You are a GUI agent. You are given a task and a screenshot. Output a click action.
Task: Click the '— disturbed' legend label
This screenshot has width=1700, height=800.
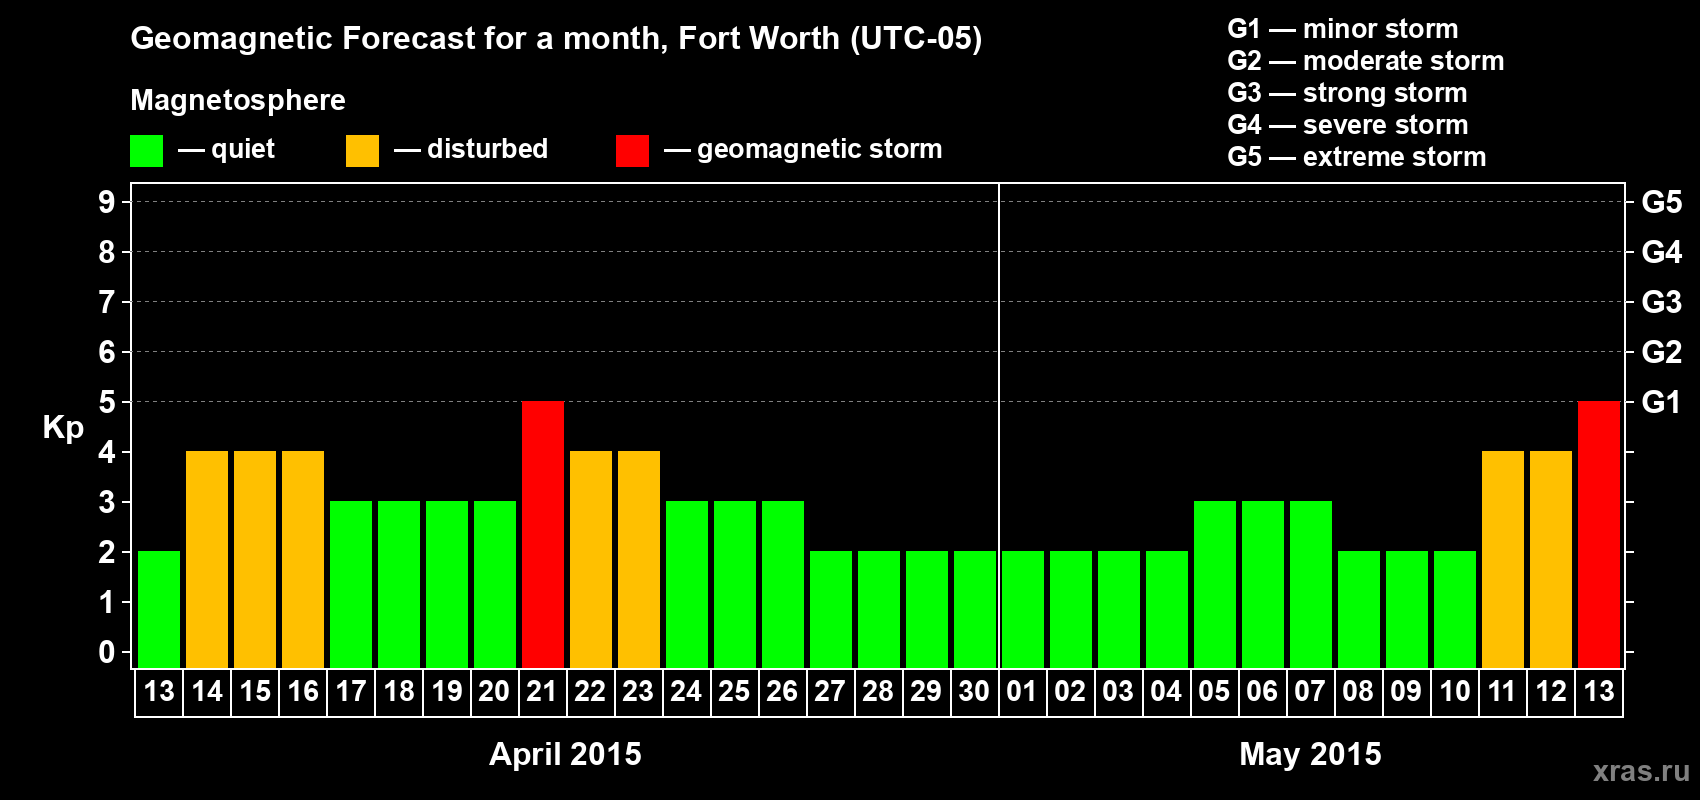[x=471, y=149]
